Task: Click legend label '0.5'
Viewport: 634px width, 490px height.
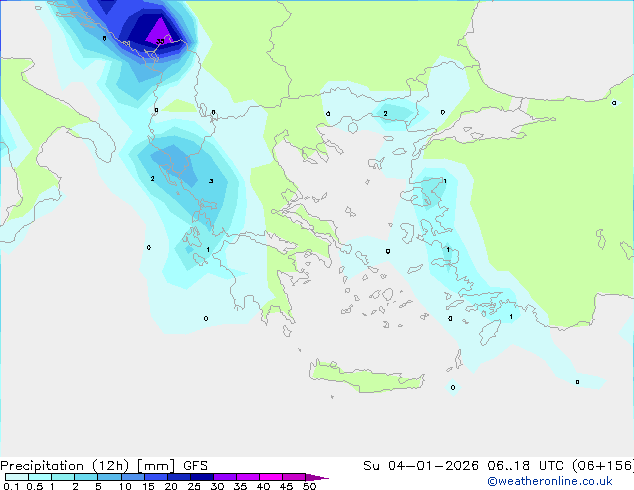Action: 35,486
